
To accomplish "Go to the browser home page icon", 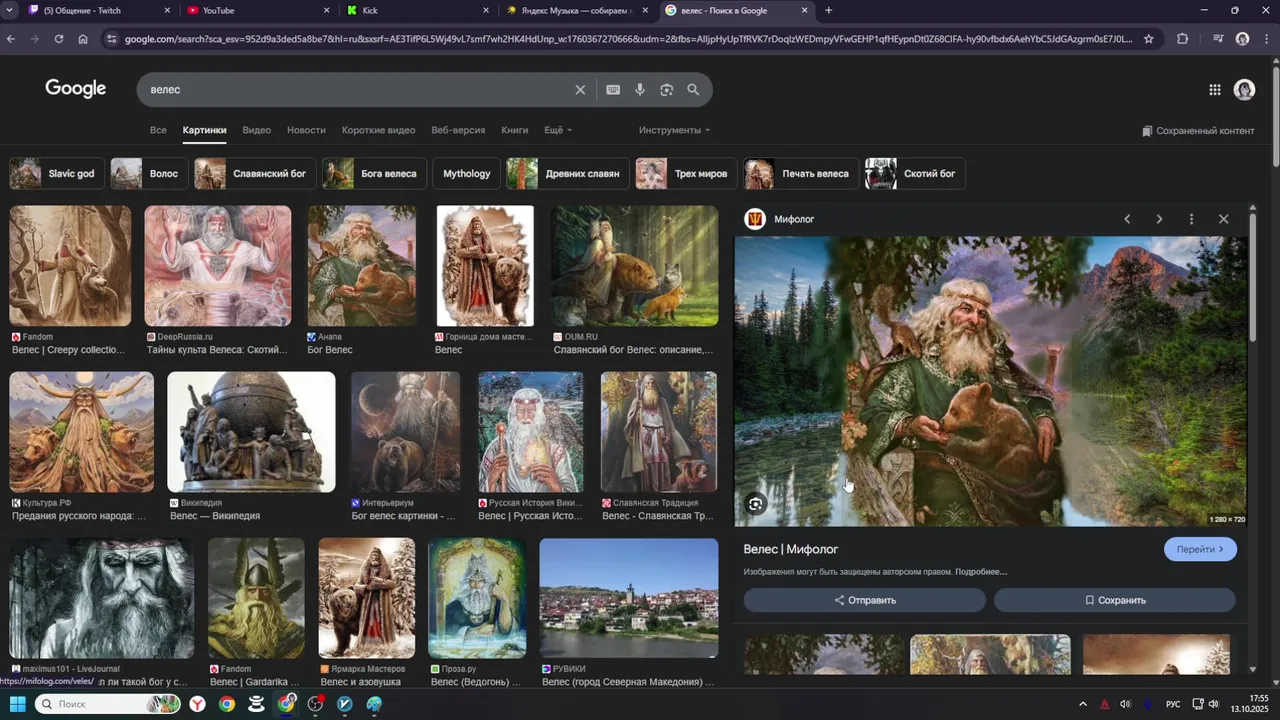I will [83, 39].
